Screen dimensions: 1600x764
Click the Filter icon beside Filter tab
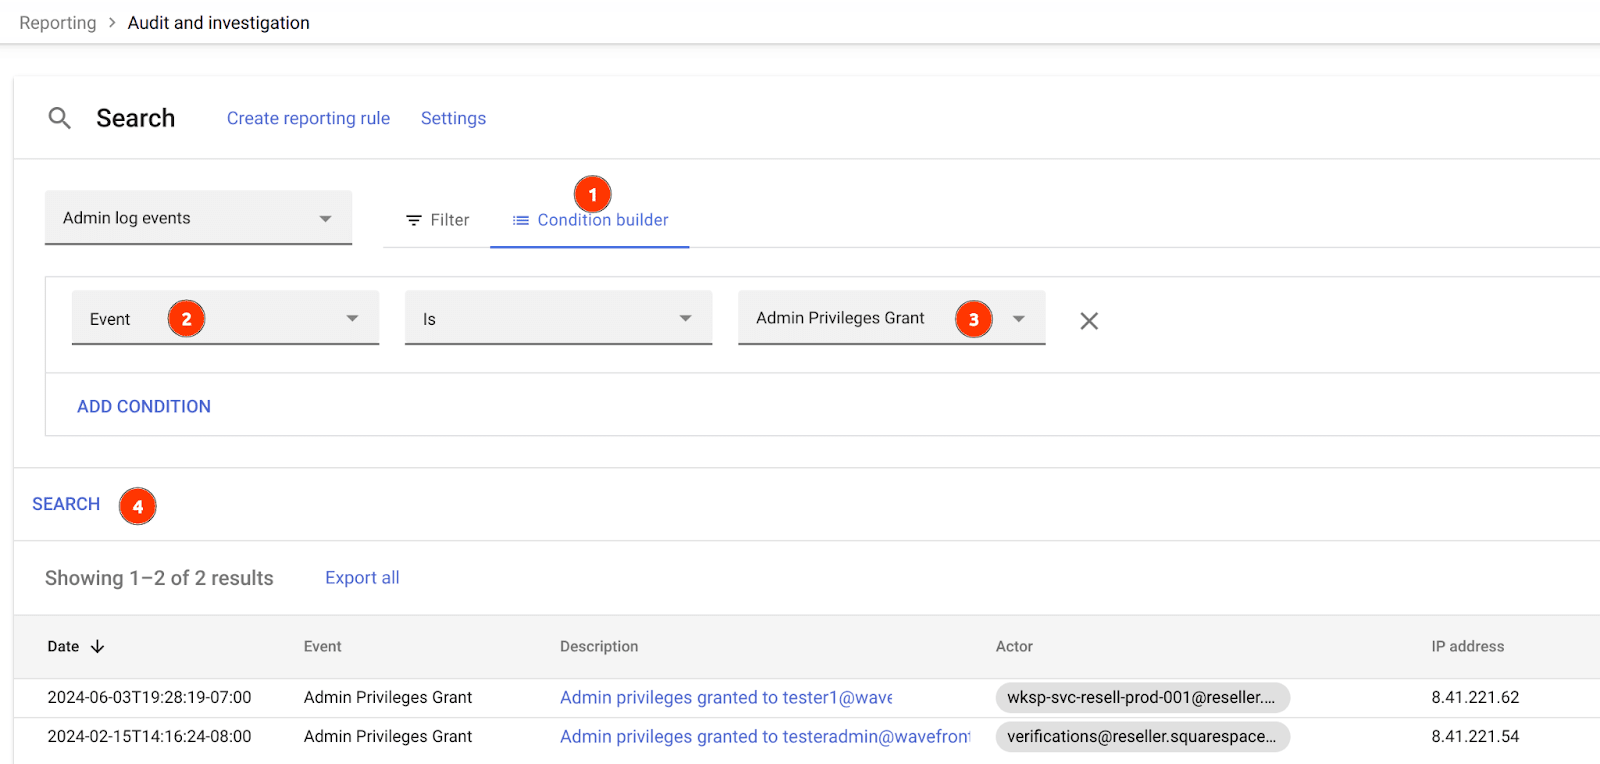tap(413, 220)
